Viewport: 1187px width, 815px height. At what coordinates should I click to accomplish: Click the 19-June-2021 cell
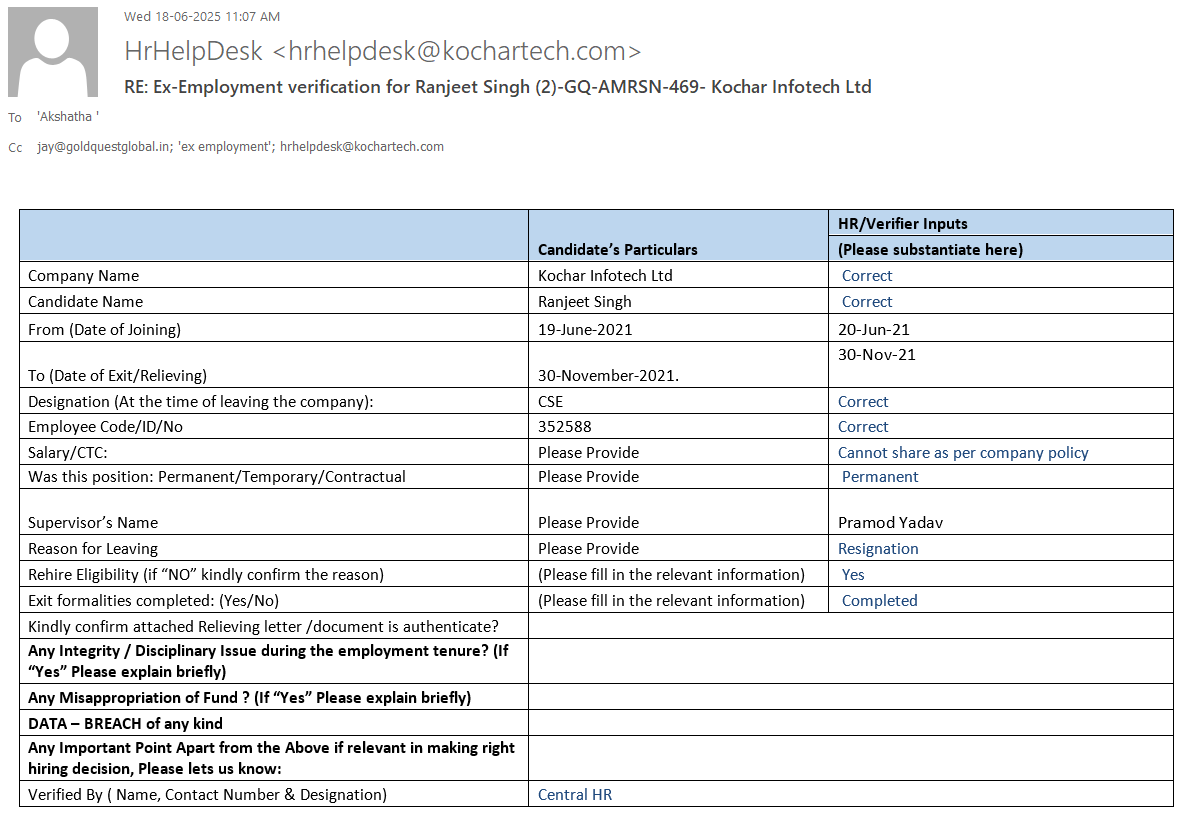click(584, 329)
